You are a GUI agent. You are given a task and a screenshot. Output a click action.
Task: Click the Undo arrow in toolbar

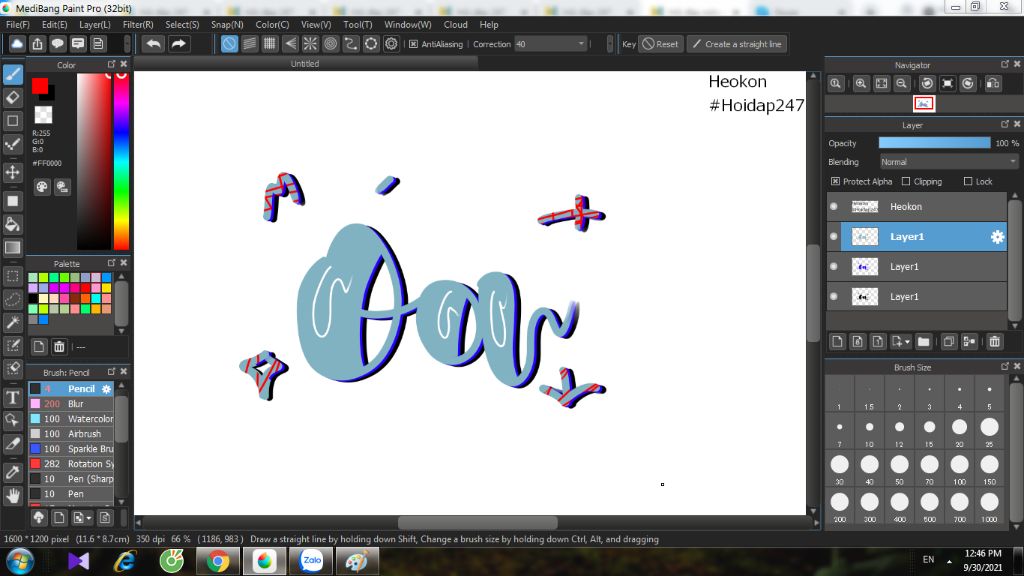pyautogui.click(x=153, y=44)
